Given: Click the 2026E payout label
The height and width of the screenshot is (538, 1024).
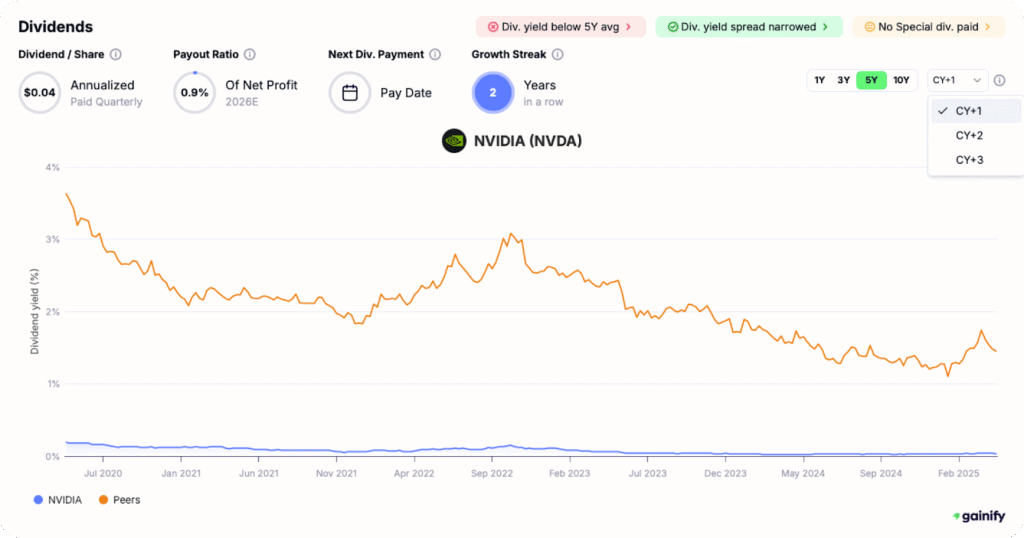Looking at the screenshot, I should click(x=242, y=102).
